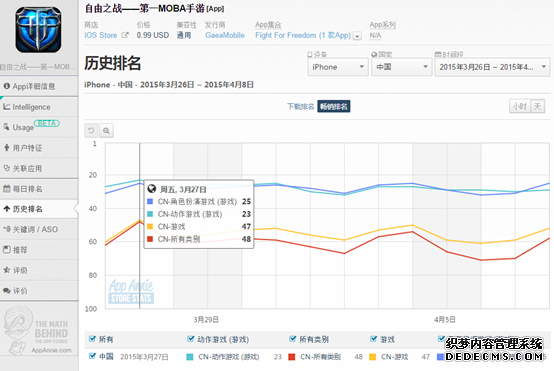This screenshot has width=554, height=371.
Task: Click the star icon beside 评级
Action: [x=6, y=270]
